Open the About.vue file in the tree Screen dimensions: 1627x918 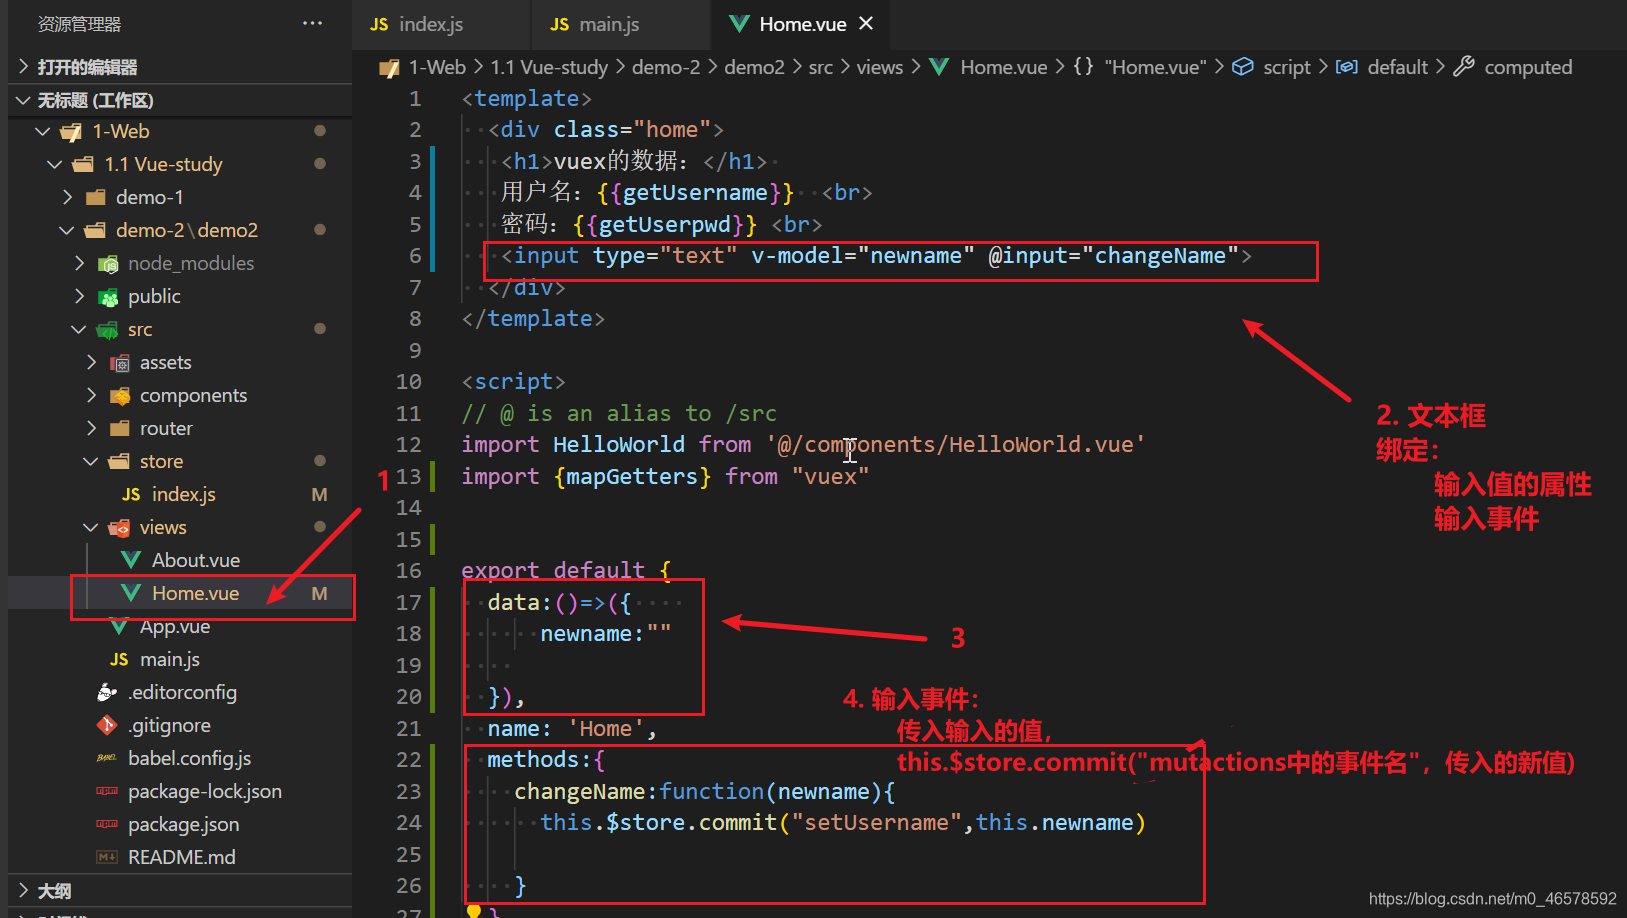click(196, 560)
